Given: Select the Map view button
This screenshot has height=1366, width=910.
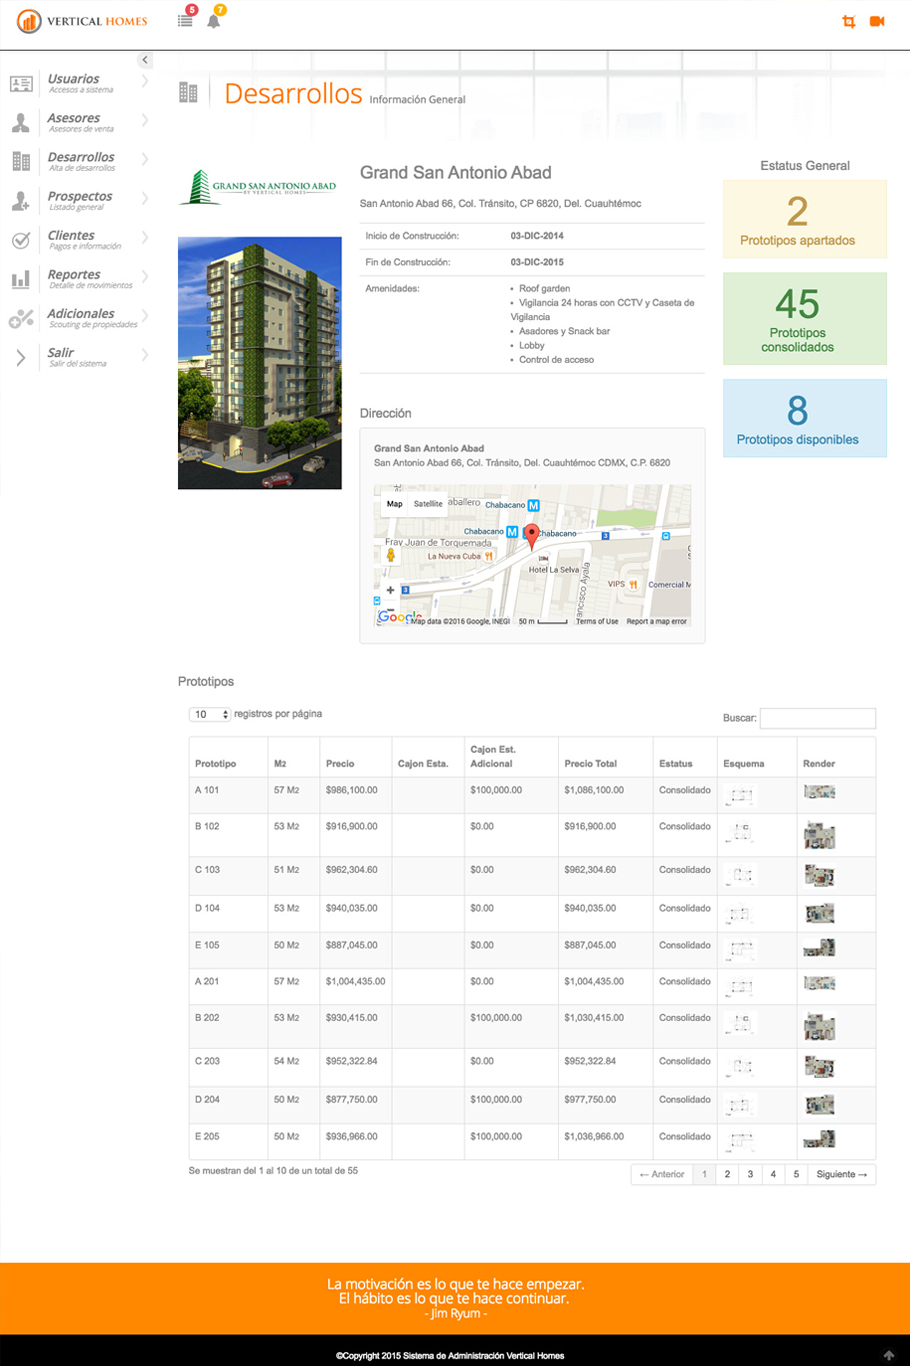Looking at the screenshot, I should (x=395, y=504).
